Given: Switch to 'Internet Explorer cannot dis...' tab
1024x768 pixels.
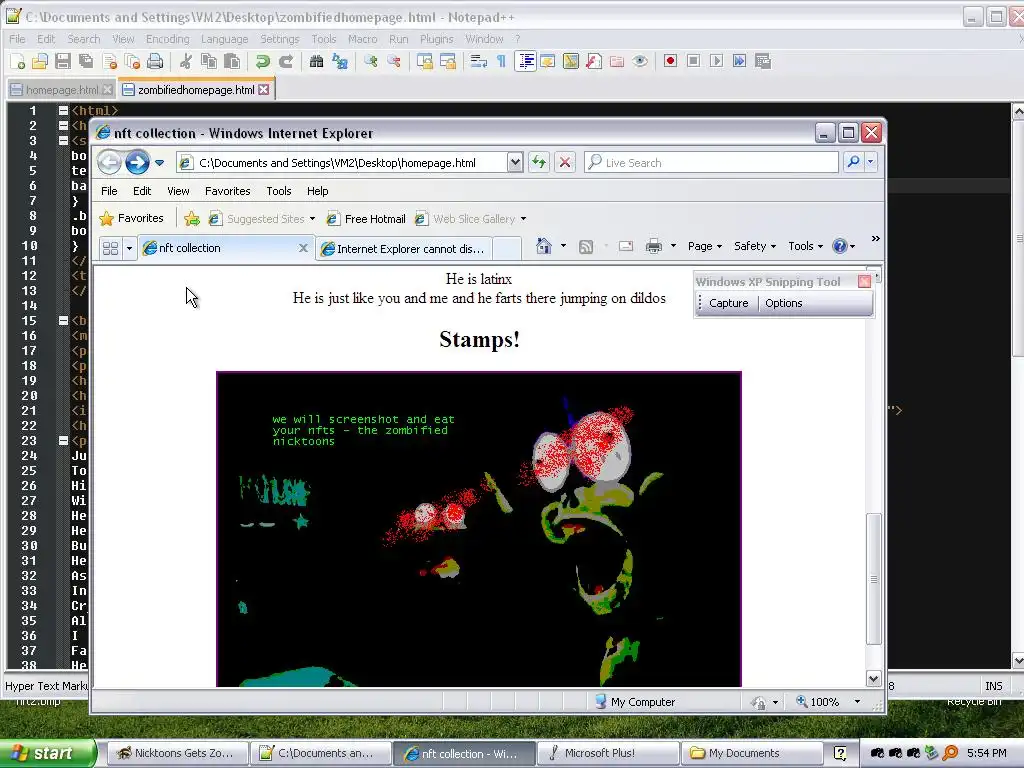Looking at the screenshot, I should [x=404, y=249].
